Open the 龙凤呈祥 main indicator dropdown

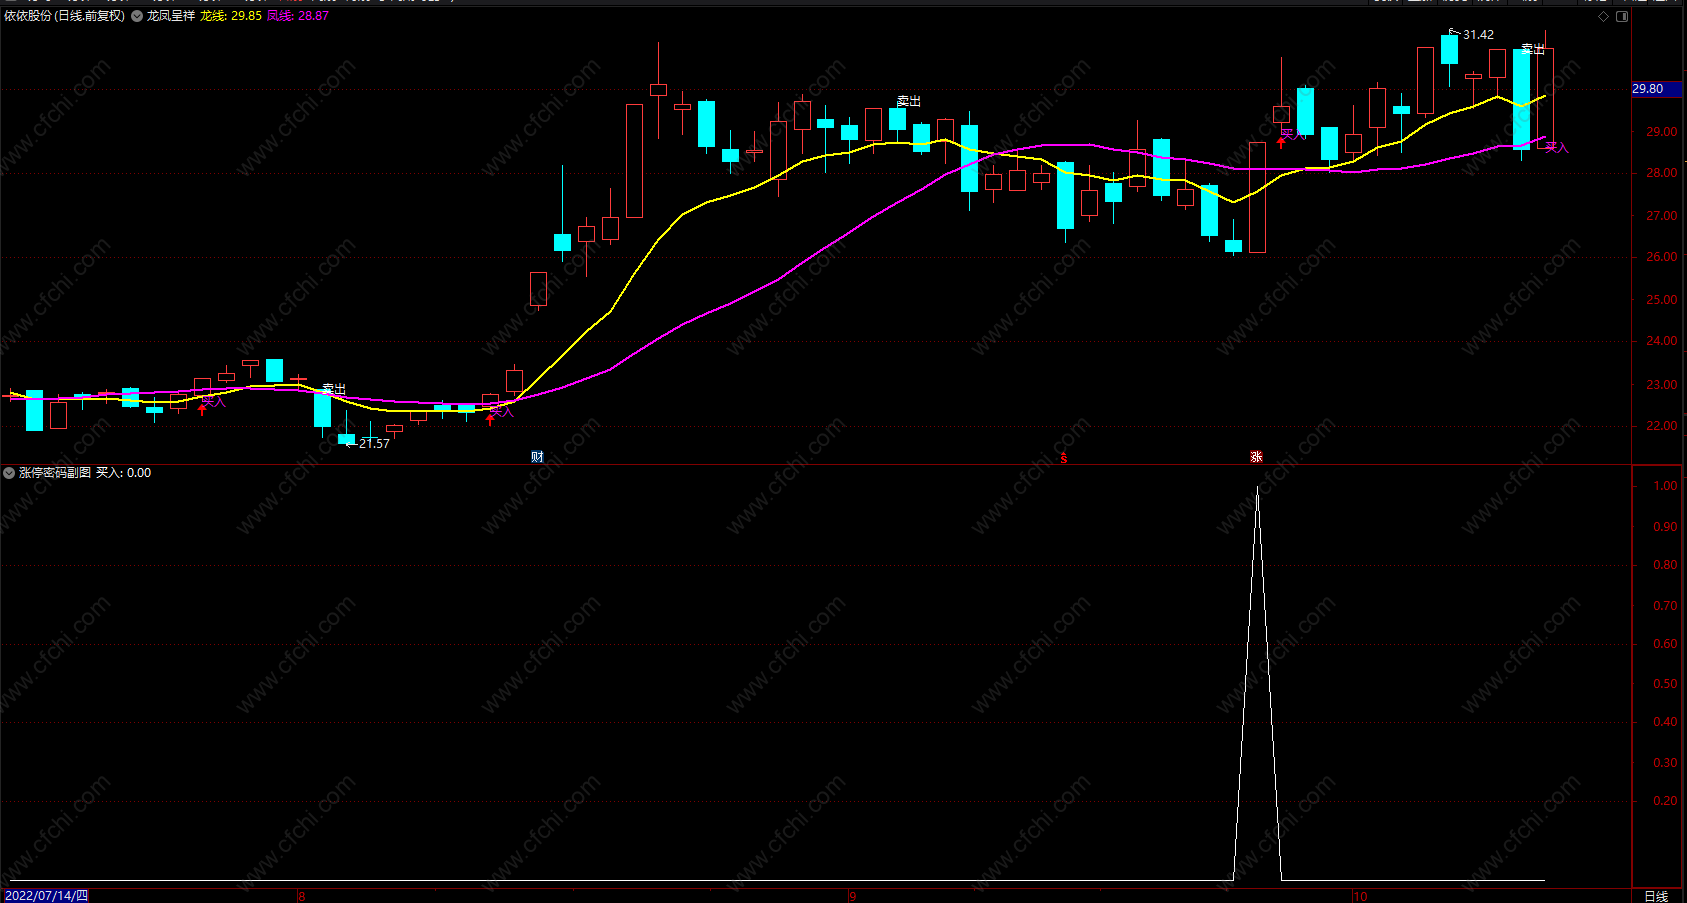pyautogui.click(x=137, y=16)
